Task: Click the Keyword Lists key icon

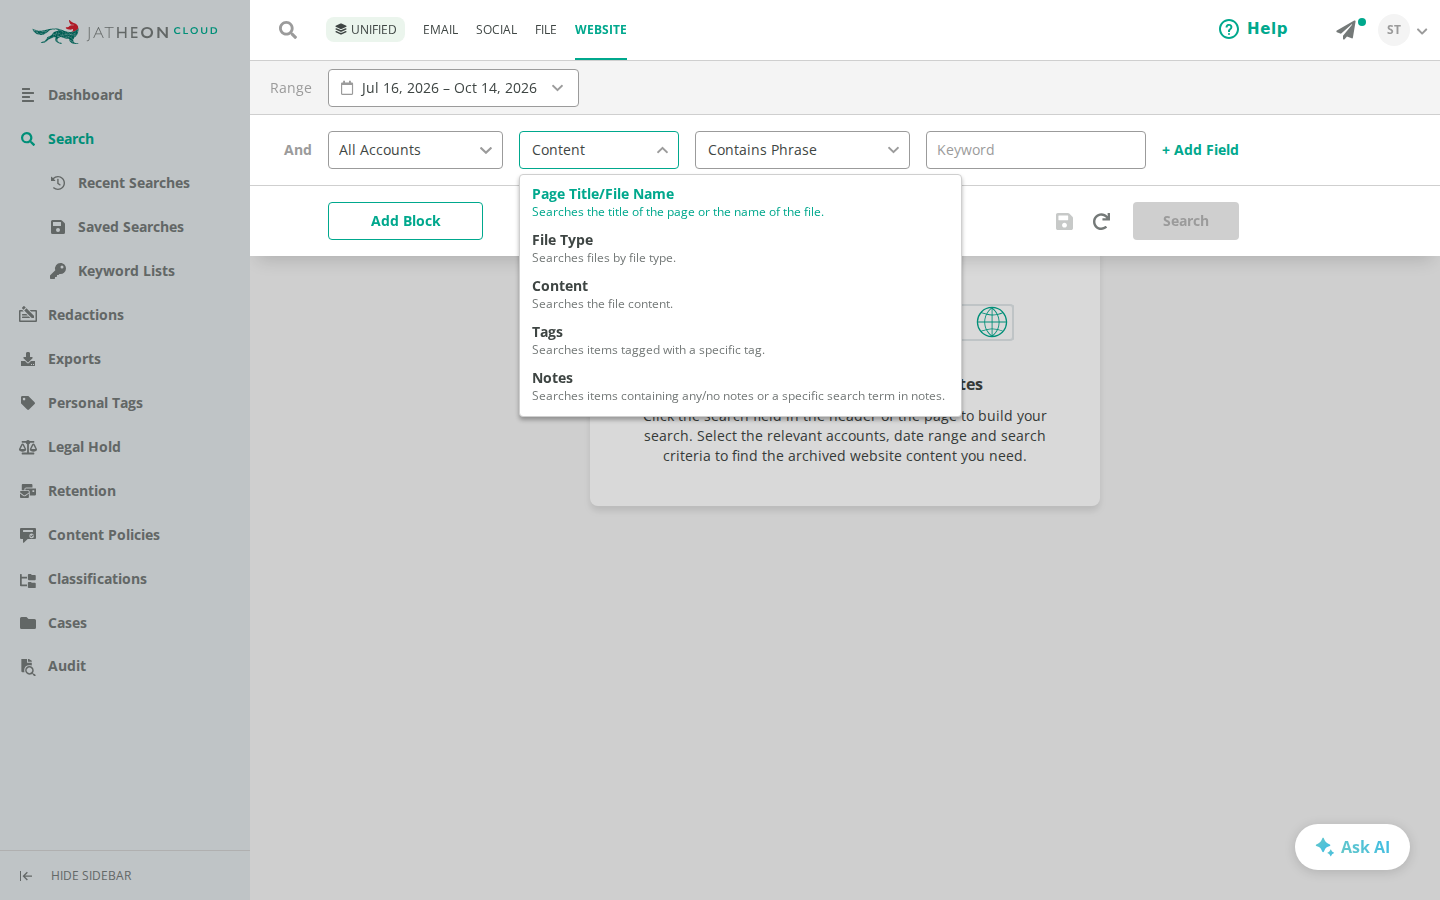Action: point(58,271)
